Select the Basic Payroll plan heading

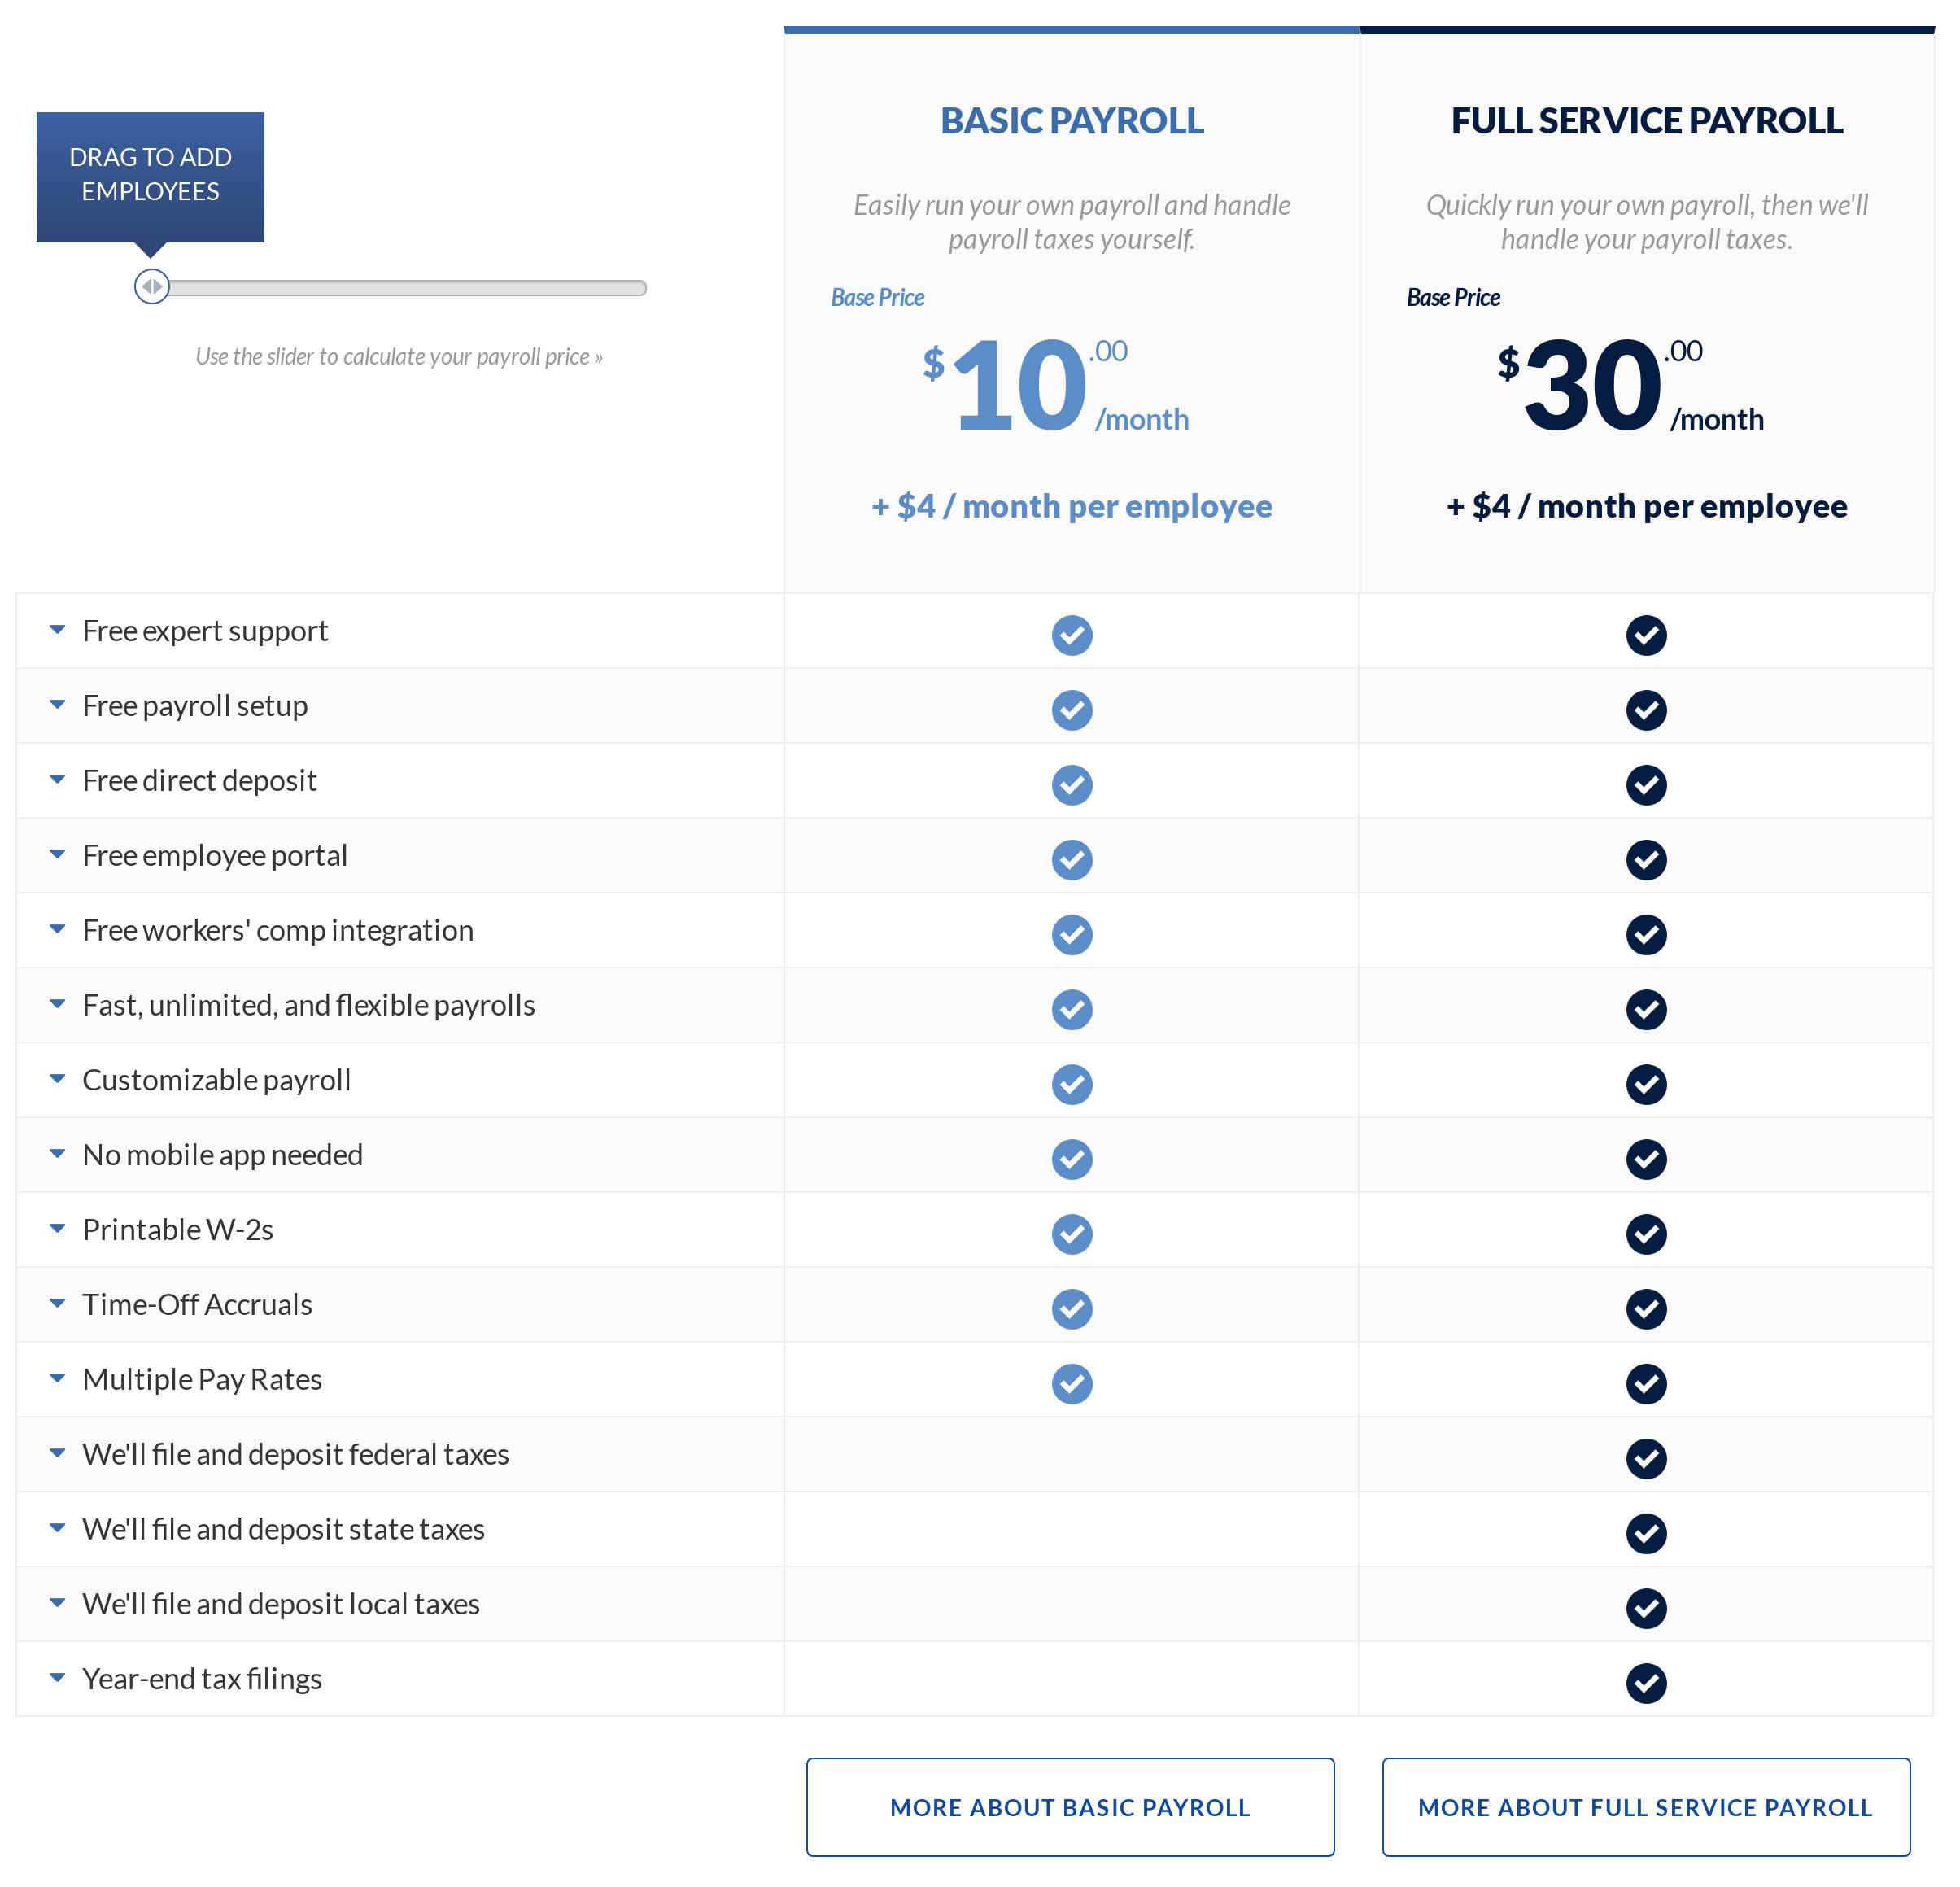point(1071,121)
